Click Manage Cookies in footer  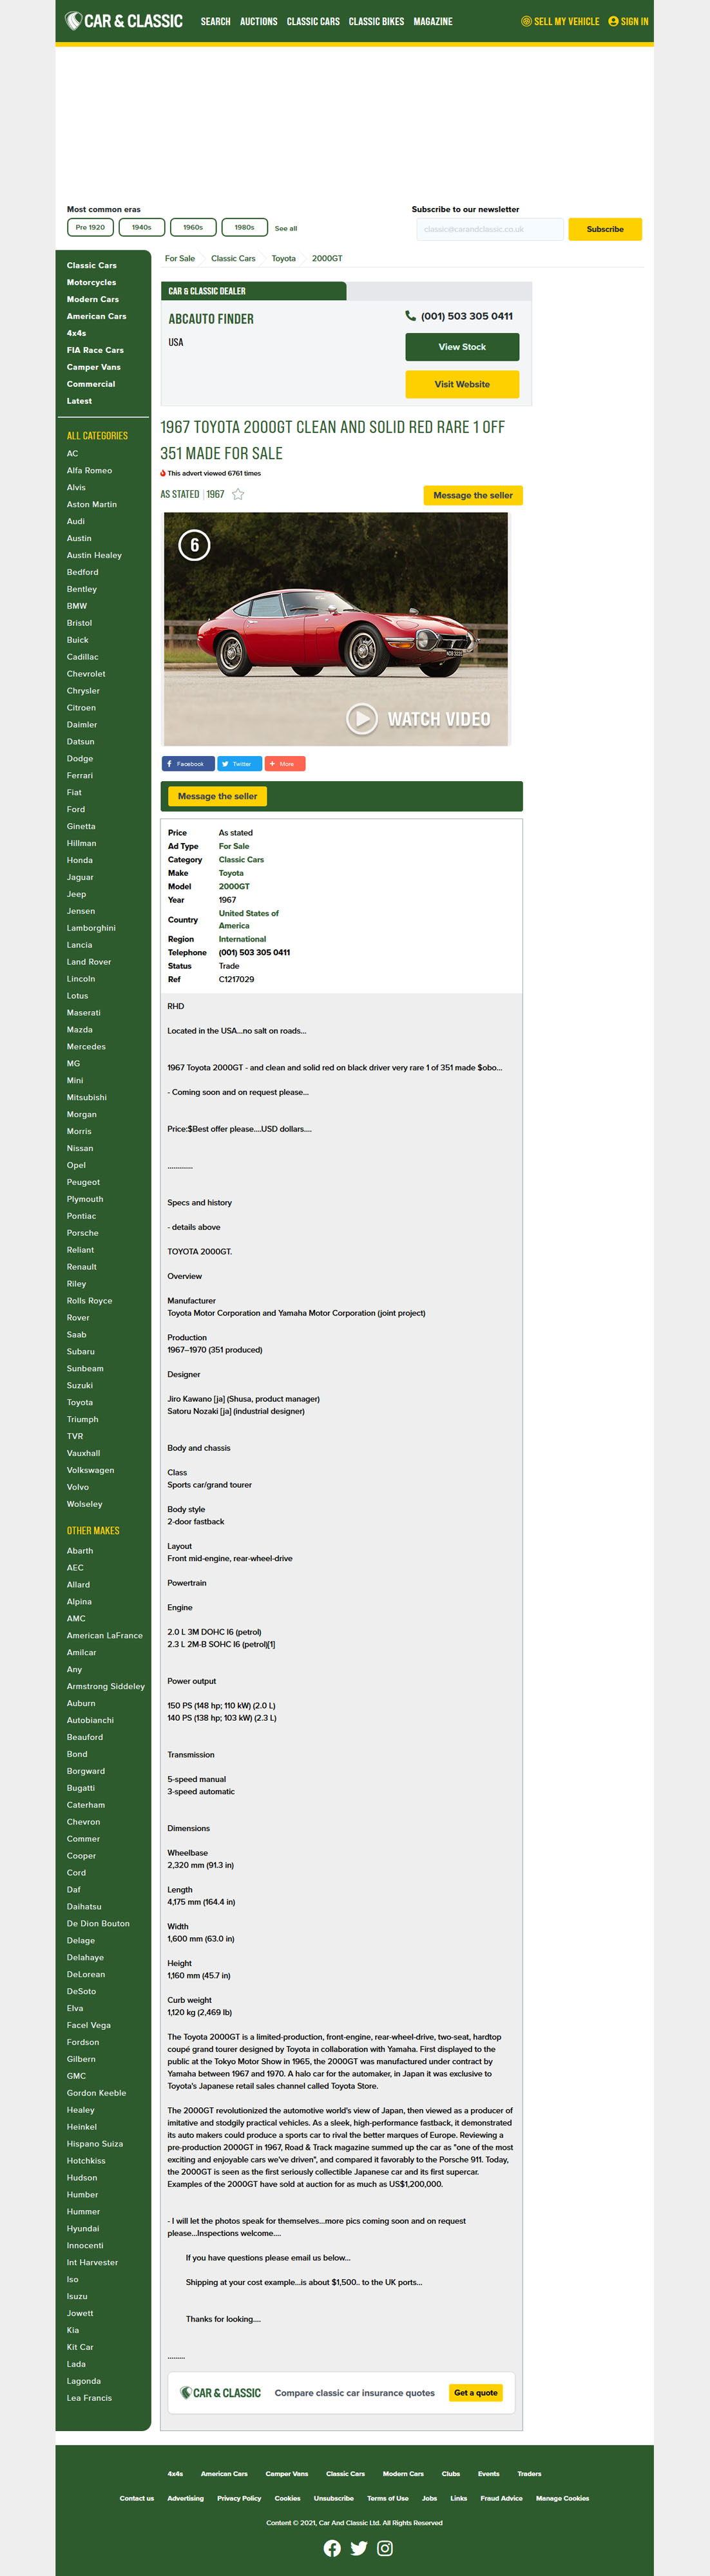coord(562,2498)
